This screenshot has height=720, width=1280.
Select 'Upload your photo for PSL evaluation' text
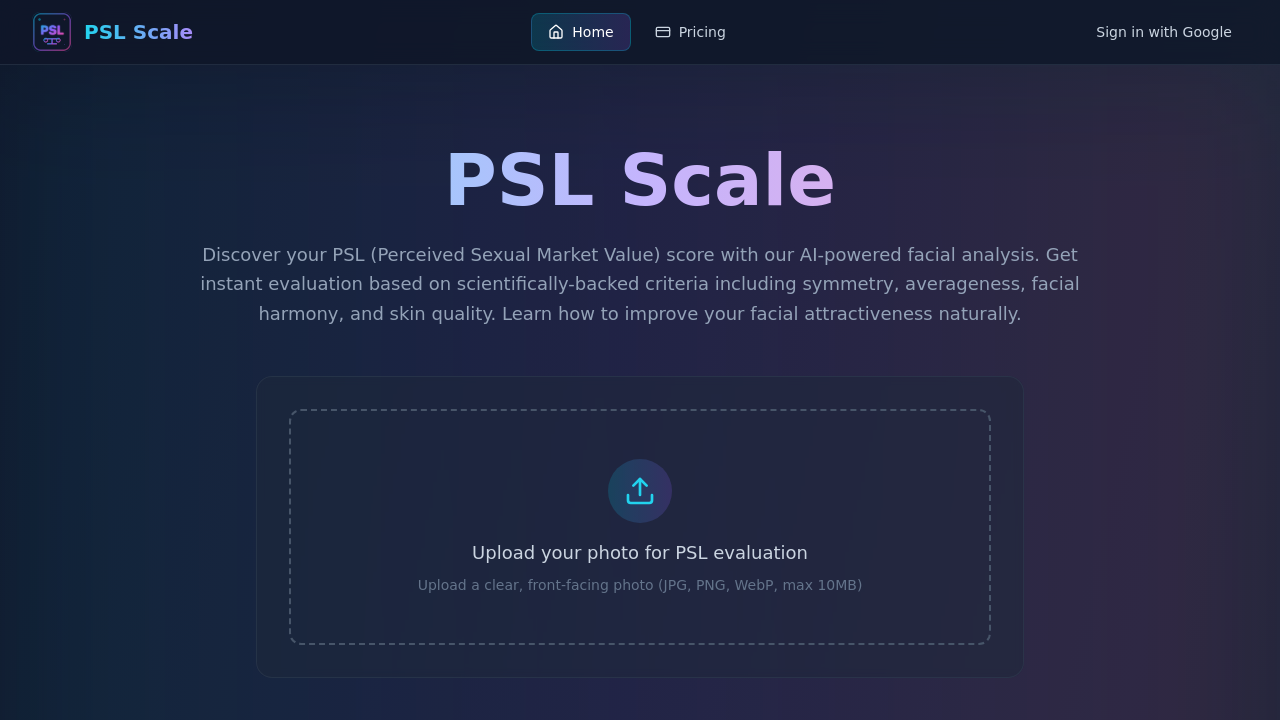pyautogui.click(x=639, y=552)
